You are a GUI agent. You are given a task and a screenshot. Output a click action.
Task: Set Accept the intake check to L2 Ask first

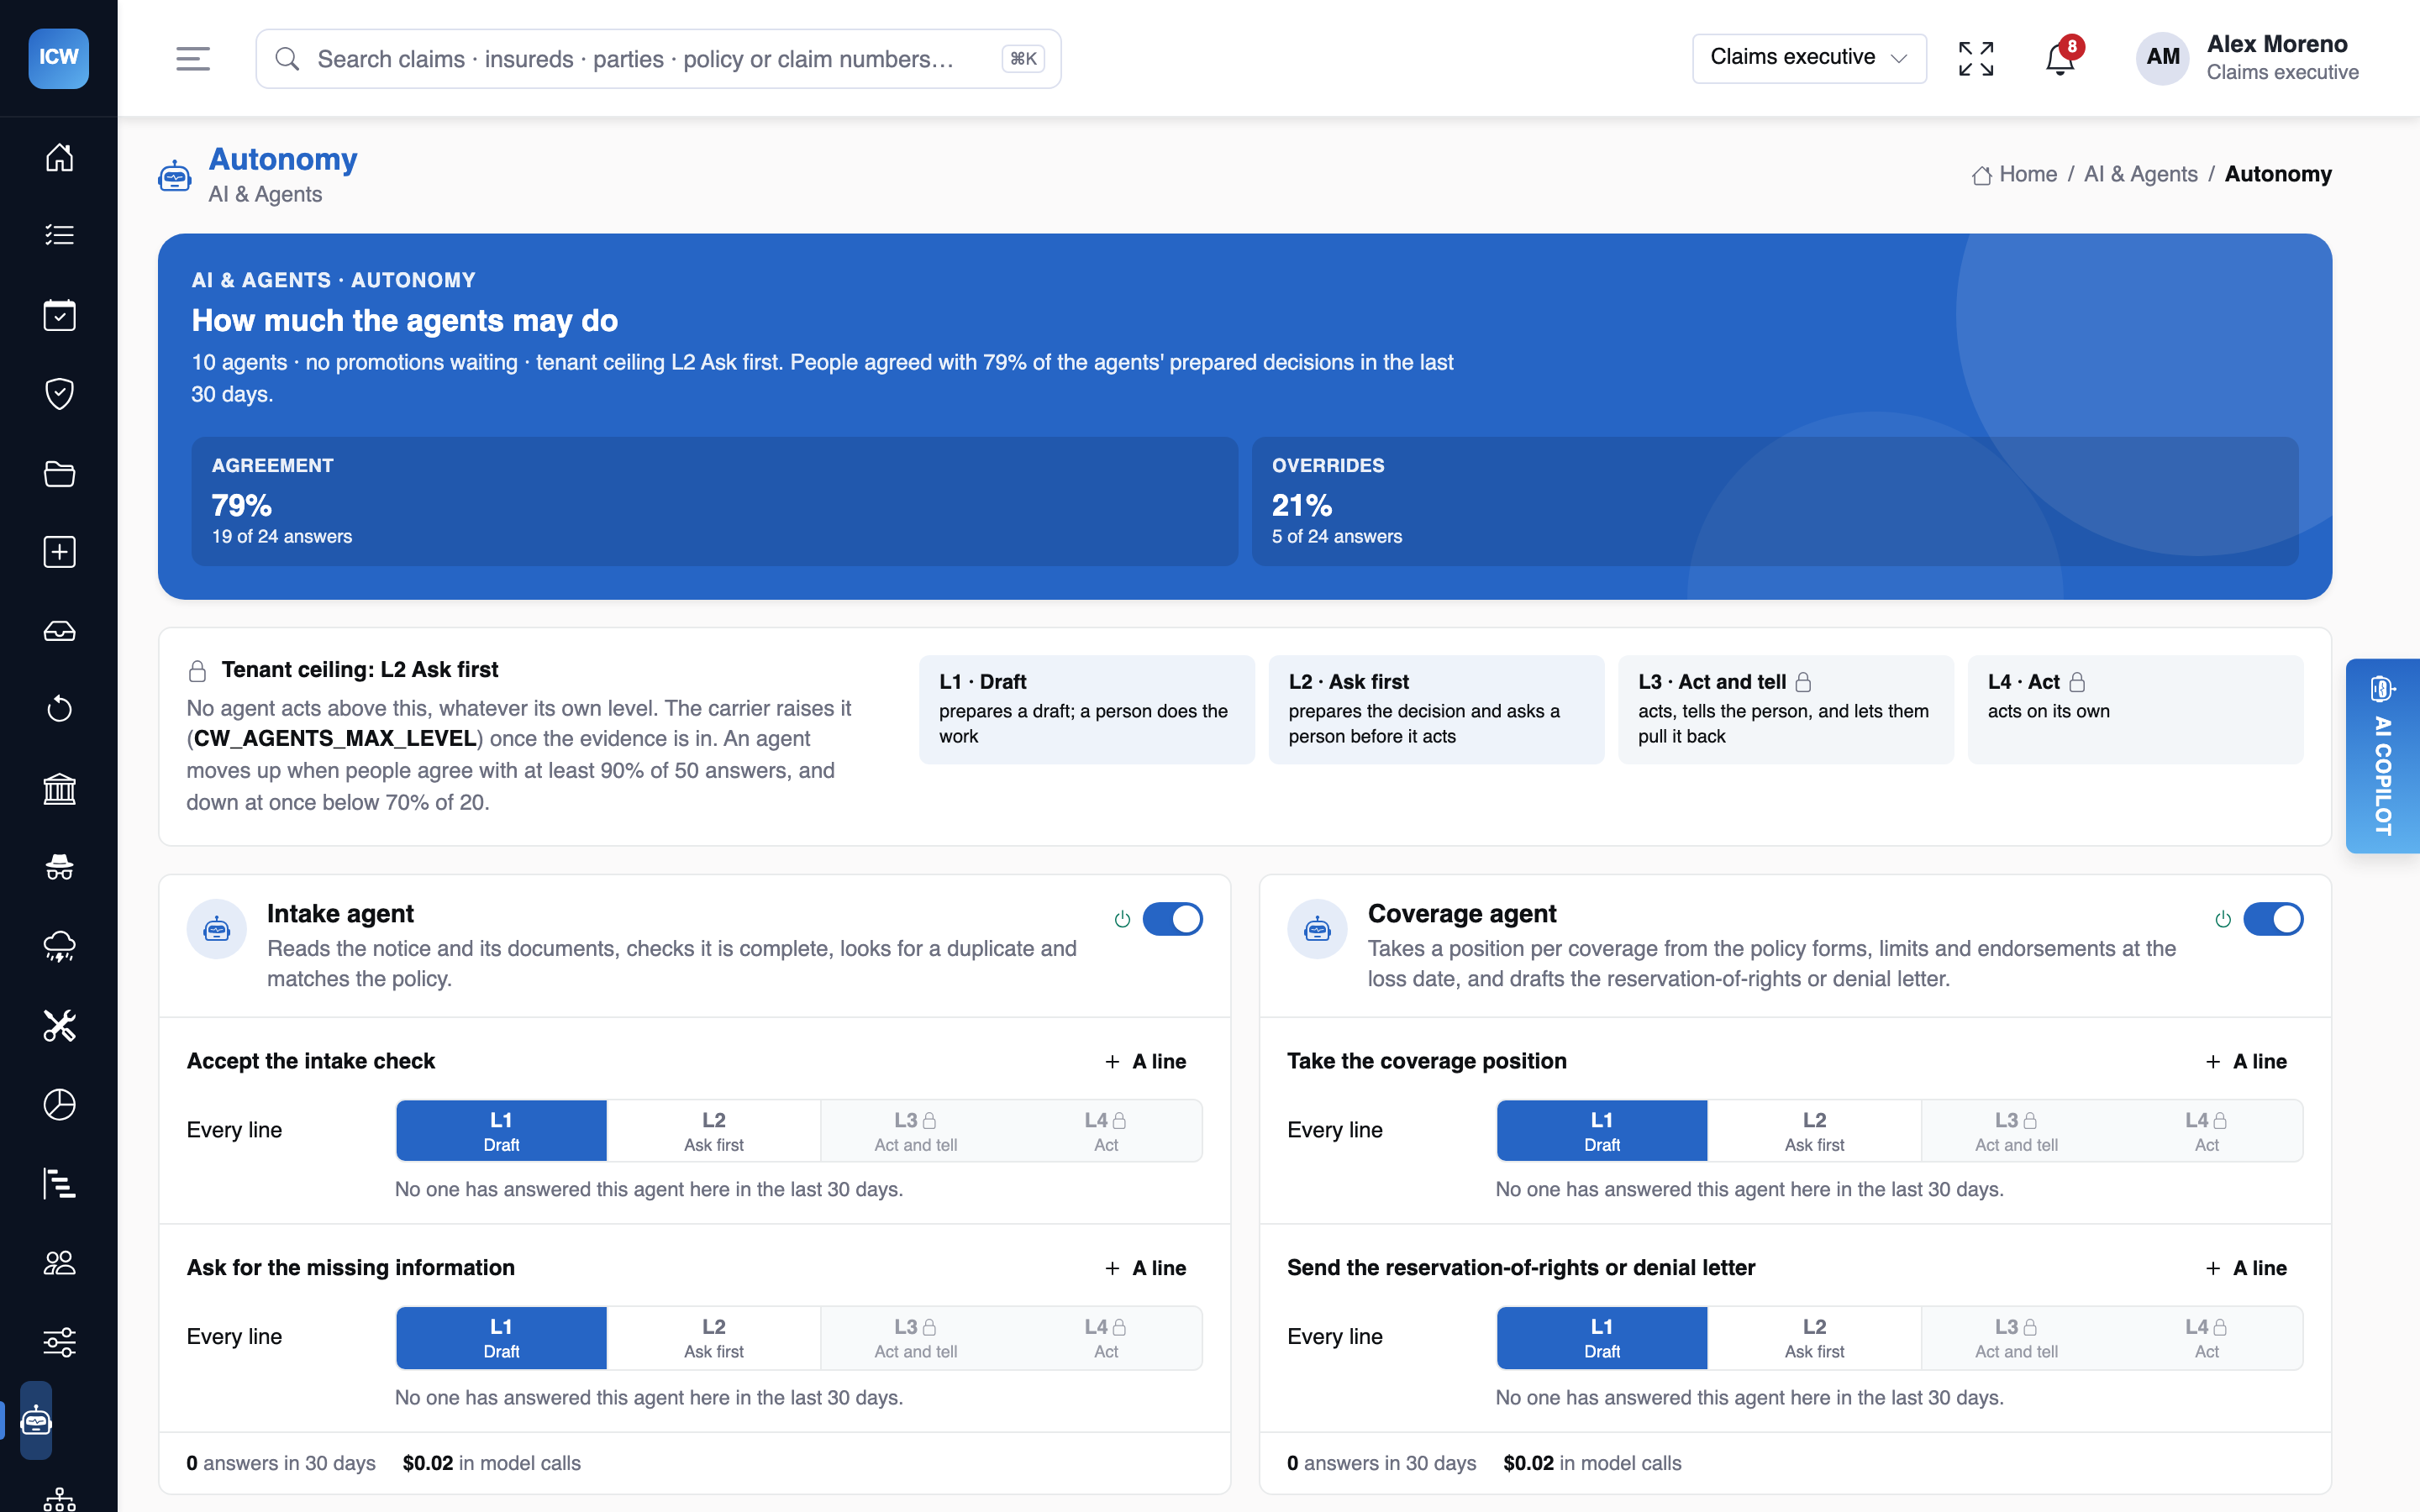714,1131
